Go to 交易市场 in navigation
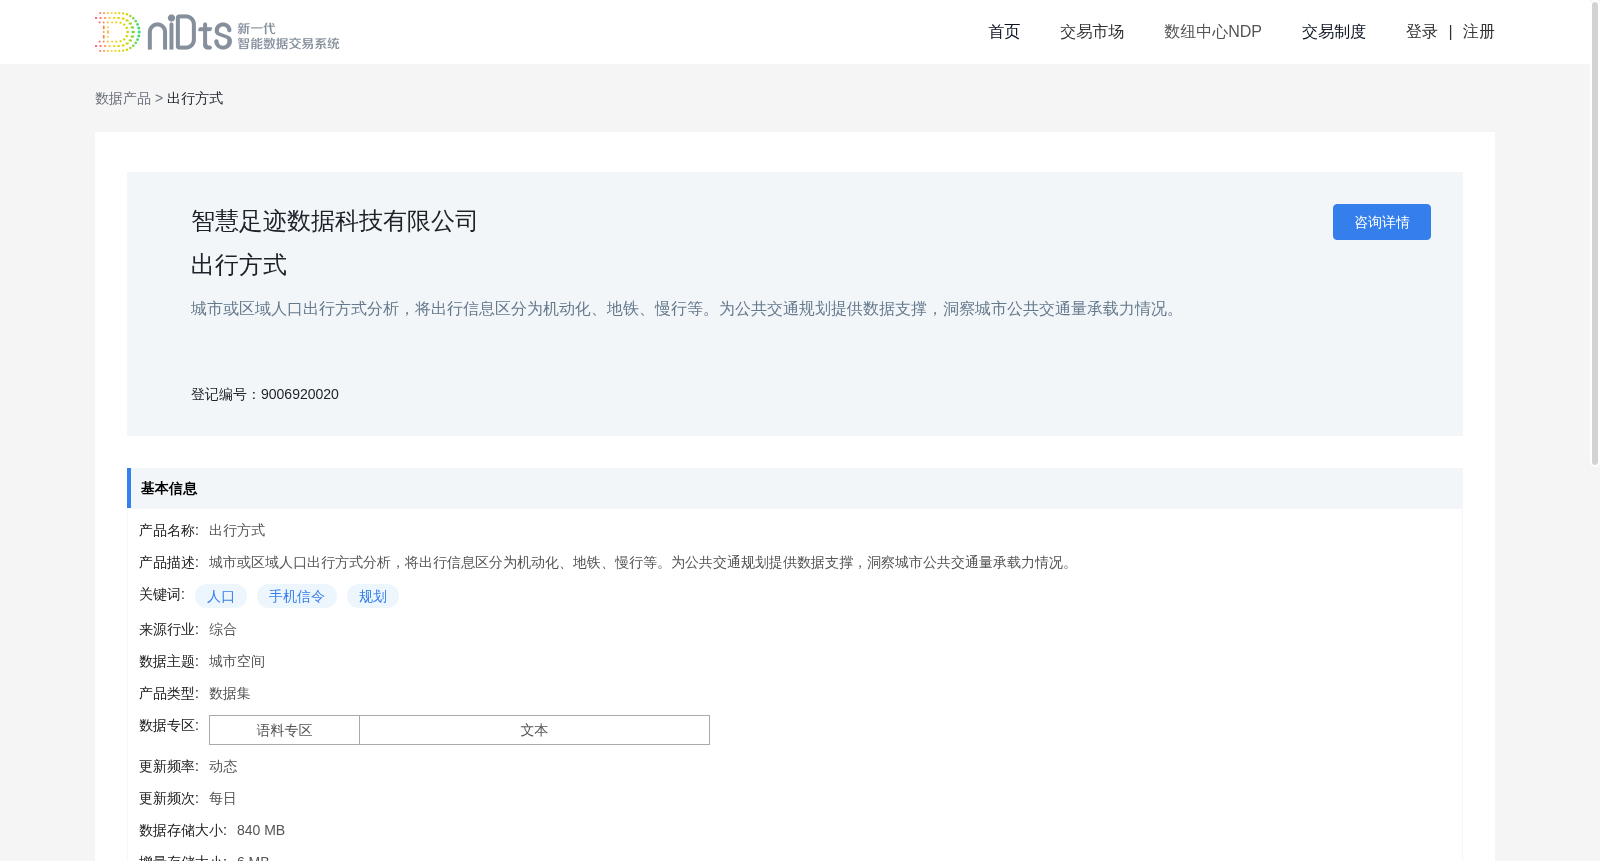 1092,32
